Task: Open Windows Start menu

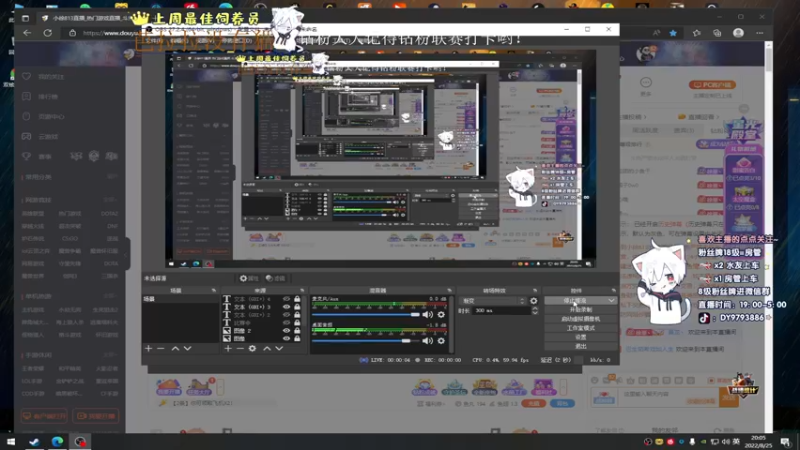Action: (x=11, y=442)
